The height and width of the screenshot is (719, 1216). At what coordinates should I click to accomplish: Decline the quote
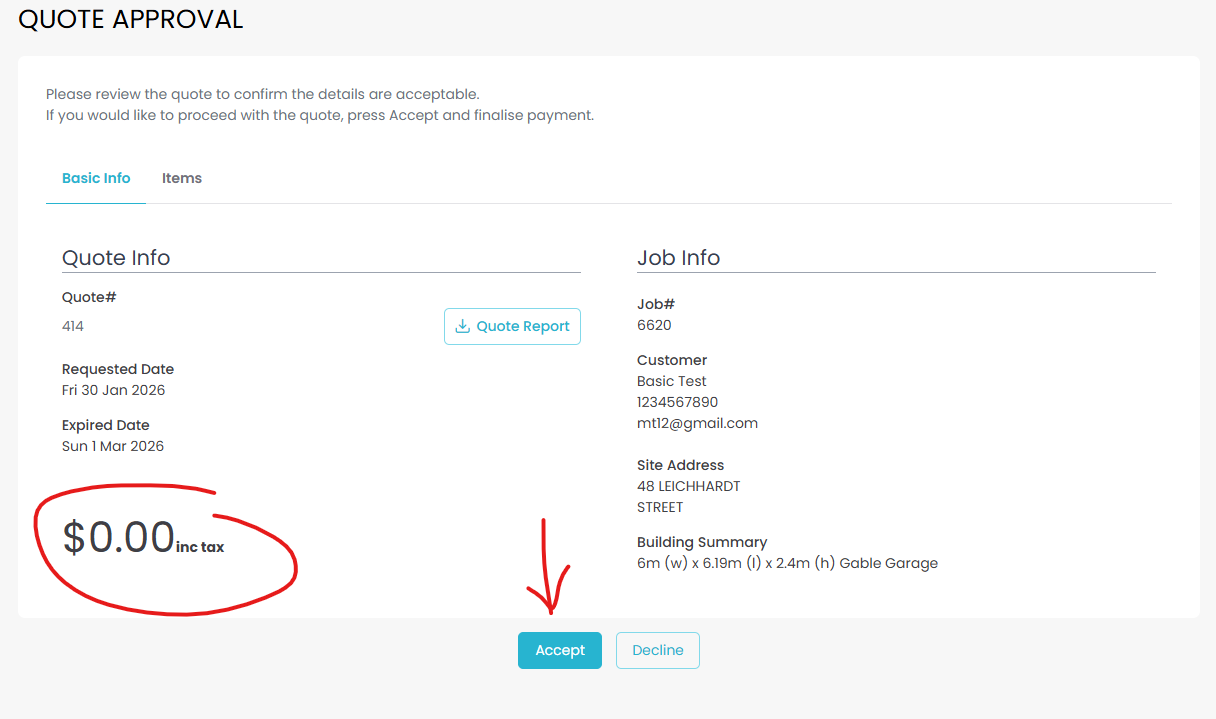pos(658,650)
